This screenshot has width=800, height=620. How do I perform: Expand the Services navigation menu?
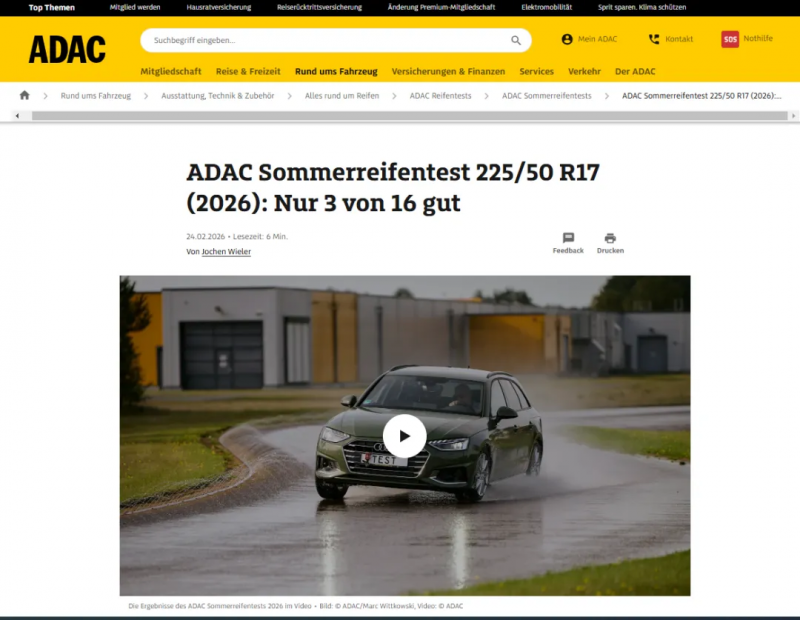(x=536, y=71)
